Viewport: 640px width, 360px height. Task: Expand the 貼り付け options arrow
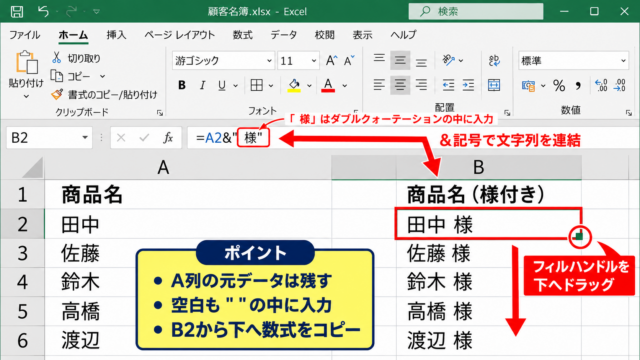pos(26,97)
